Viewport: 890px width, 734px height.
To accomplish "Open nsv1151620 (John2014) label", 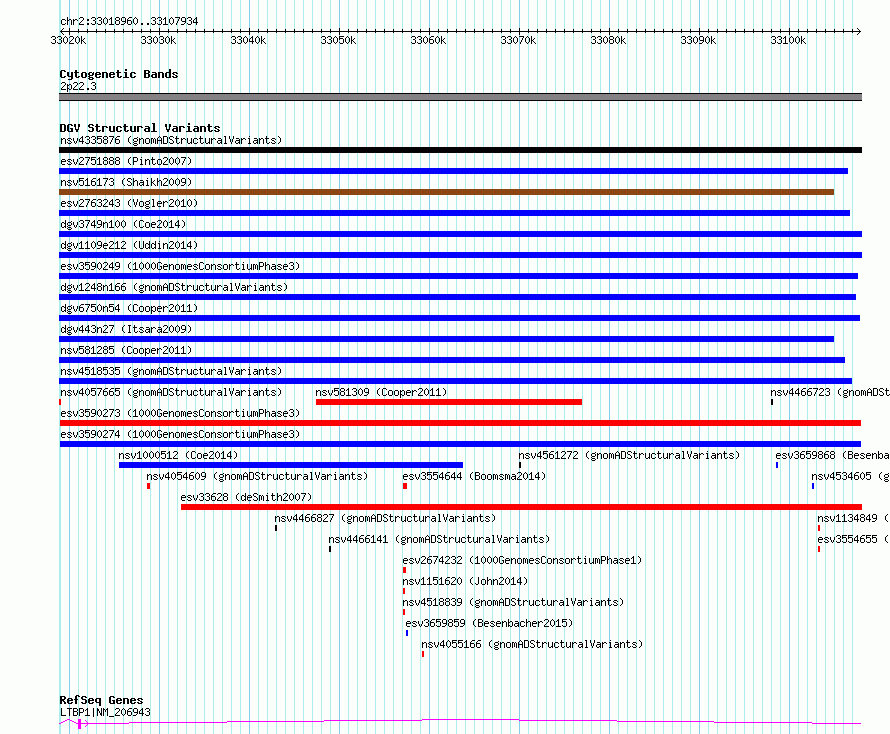I will (465, 581).
